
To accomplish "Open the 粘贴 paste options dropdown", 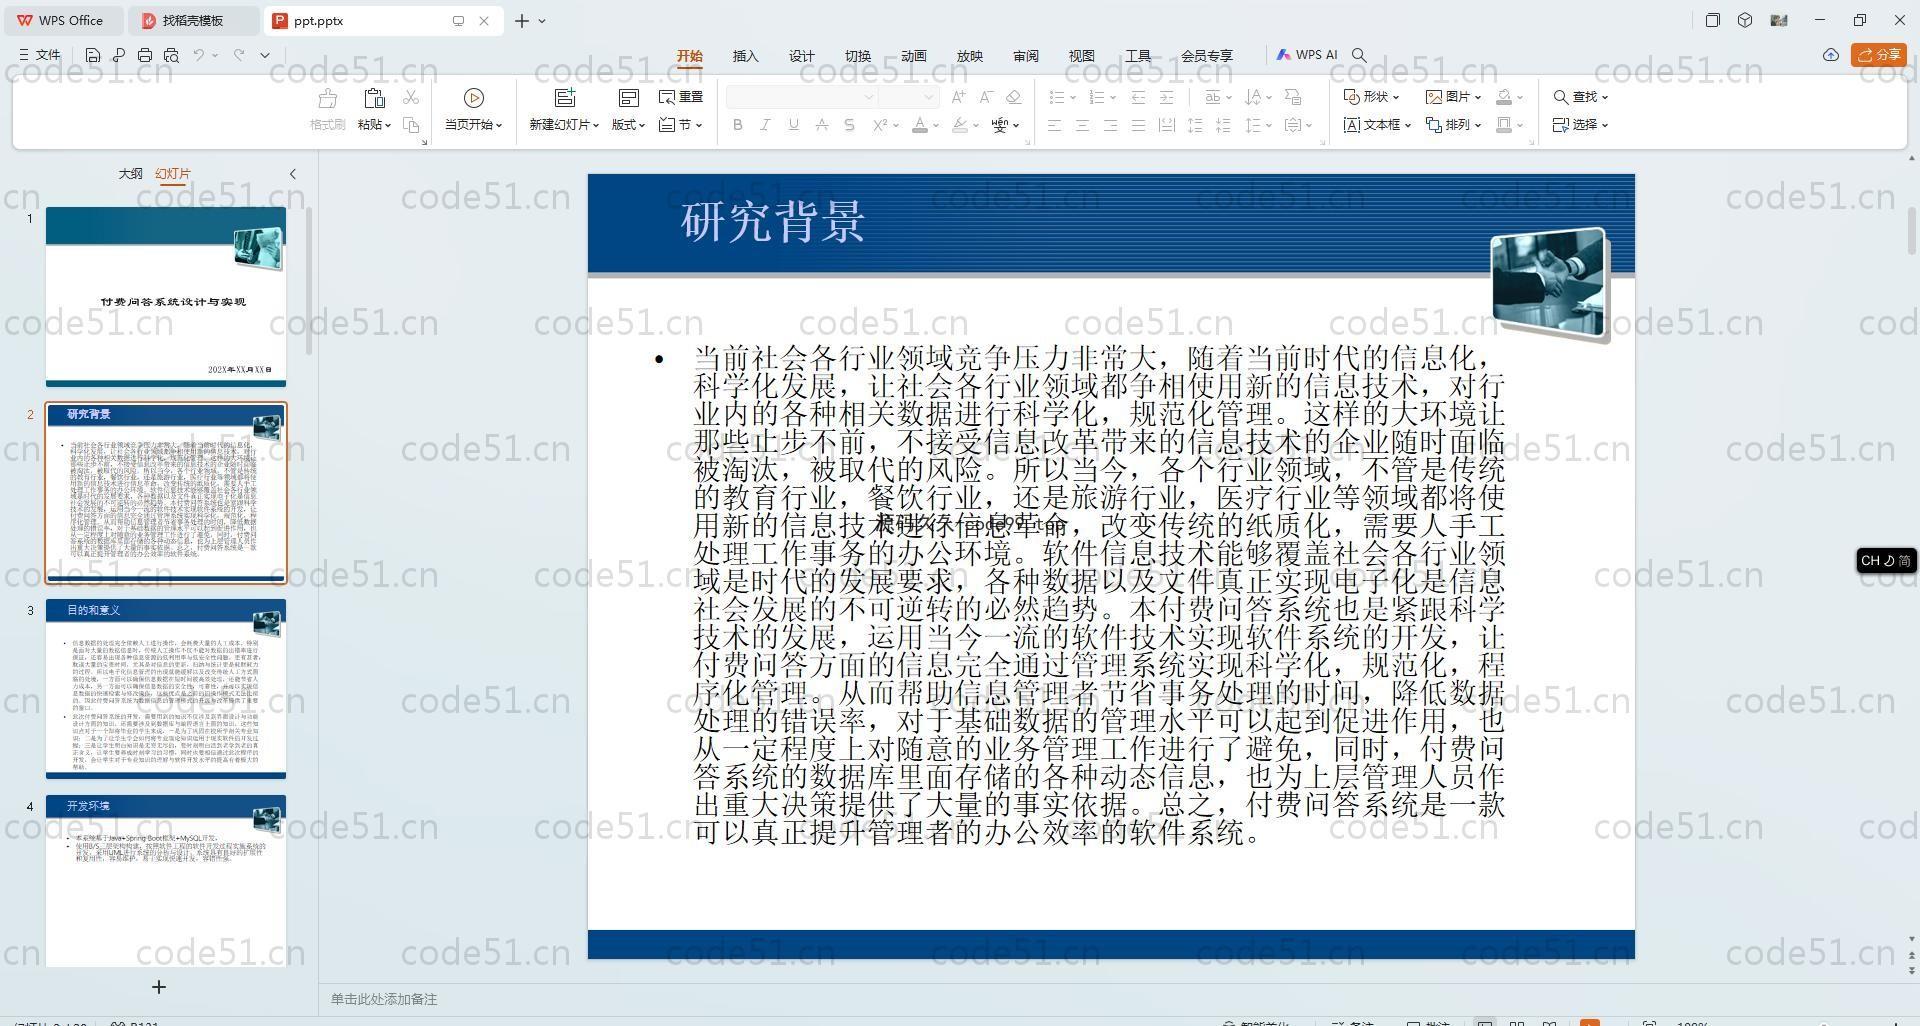I will (x=374, y=125).
